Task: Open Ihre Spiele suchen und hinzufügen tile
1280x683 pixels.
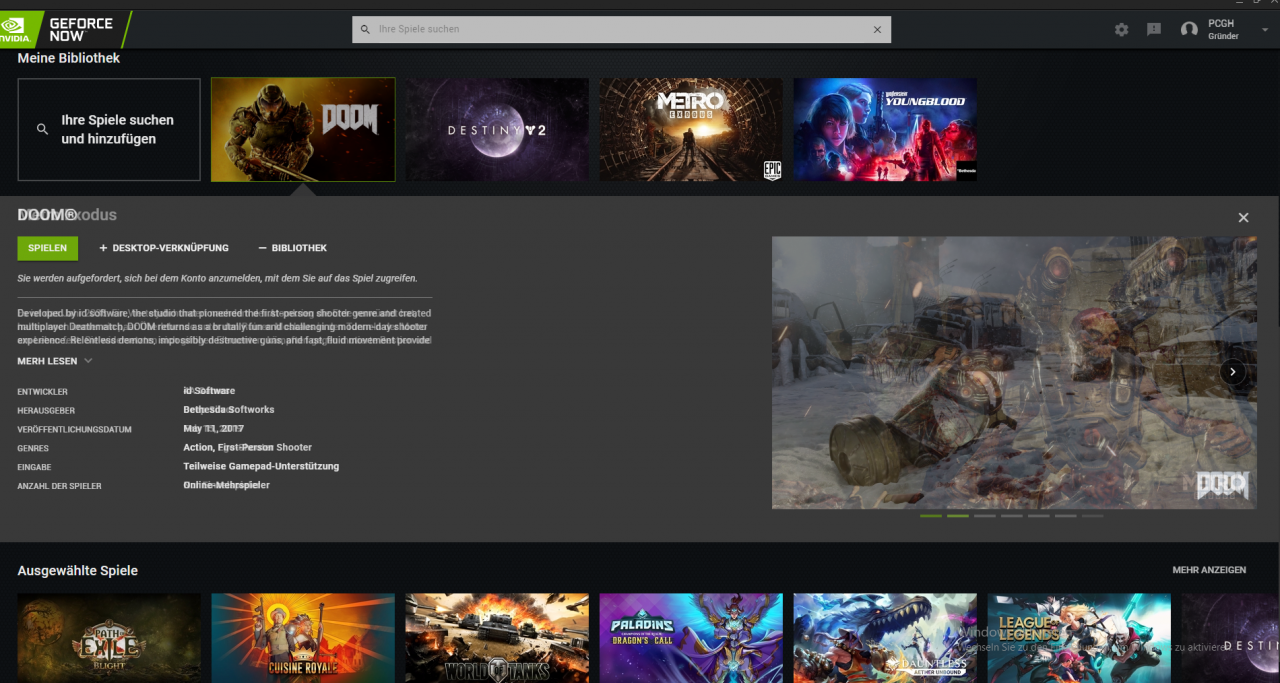Action: [109, 130]
